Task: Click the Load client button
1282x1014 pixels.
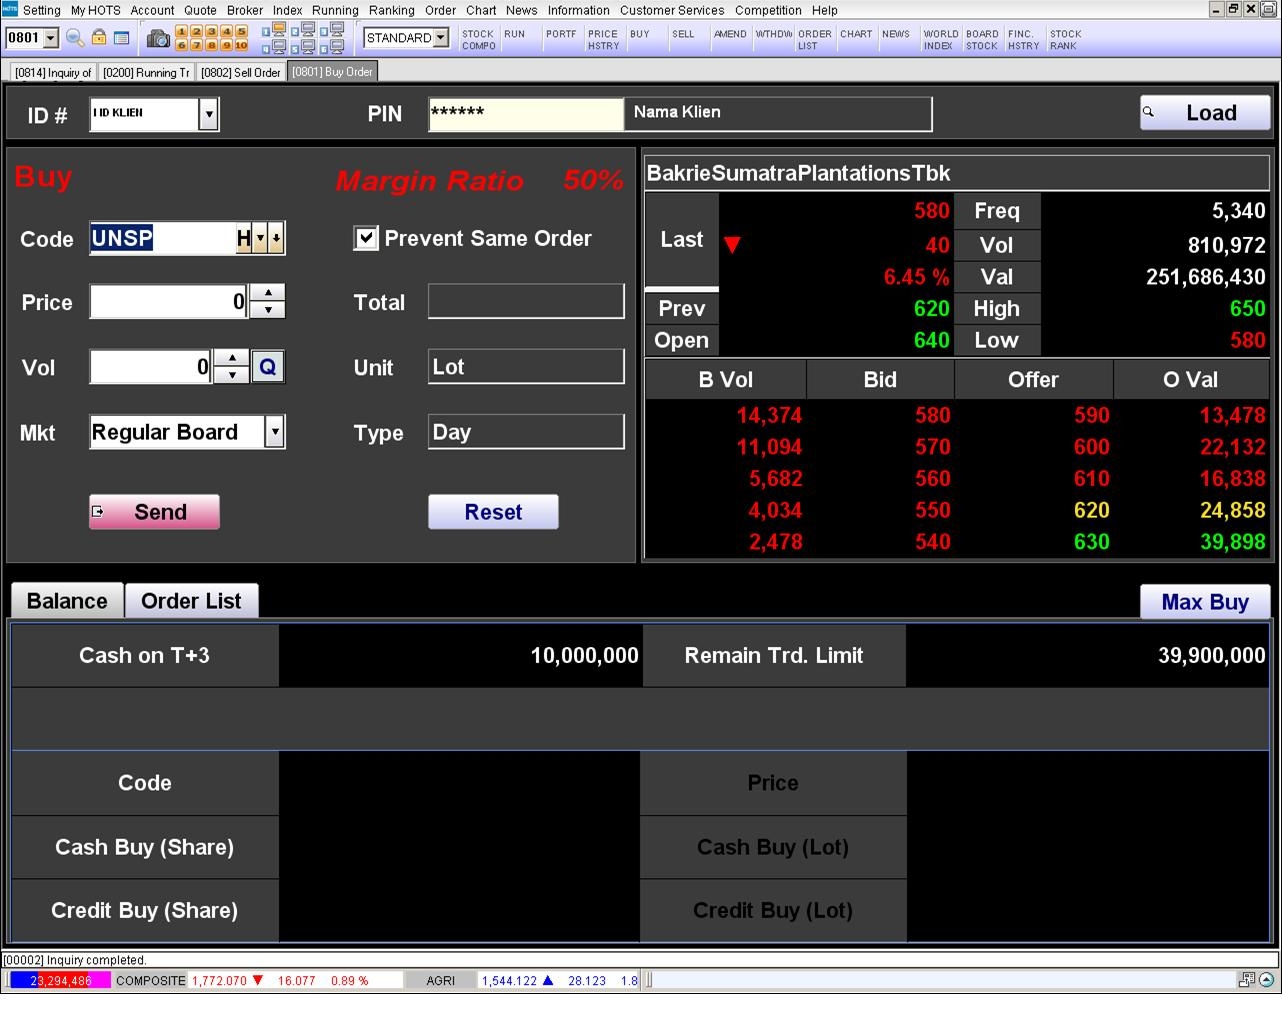Action: pyautogui.click(x=1205, y=113)
